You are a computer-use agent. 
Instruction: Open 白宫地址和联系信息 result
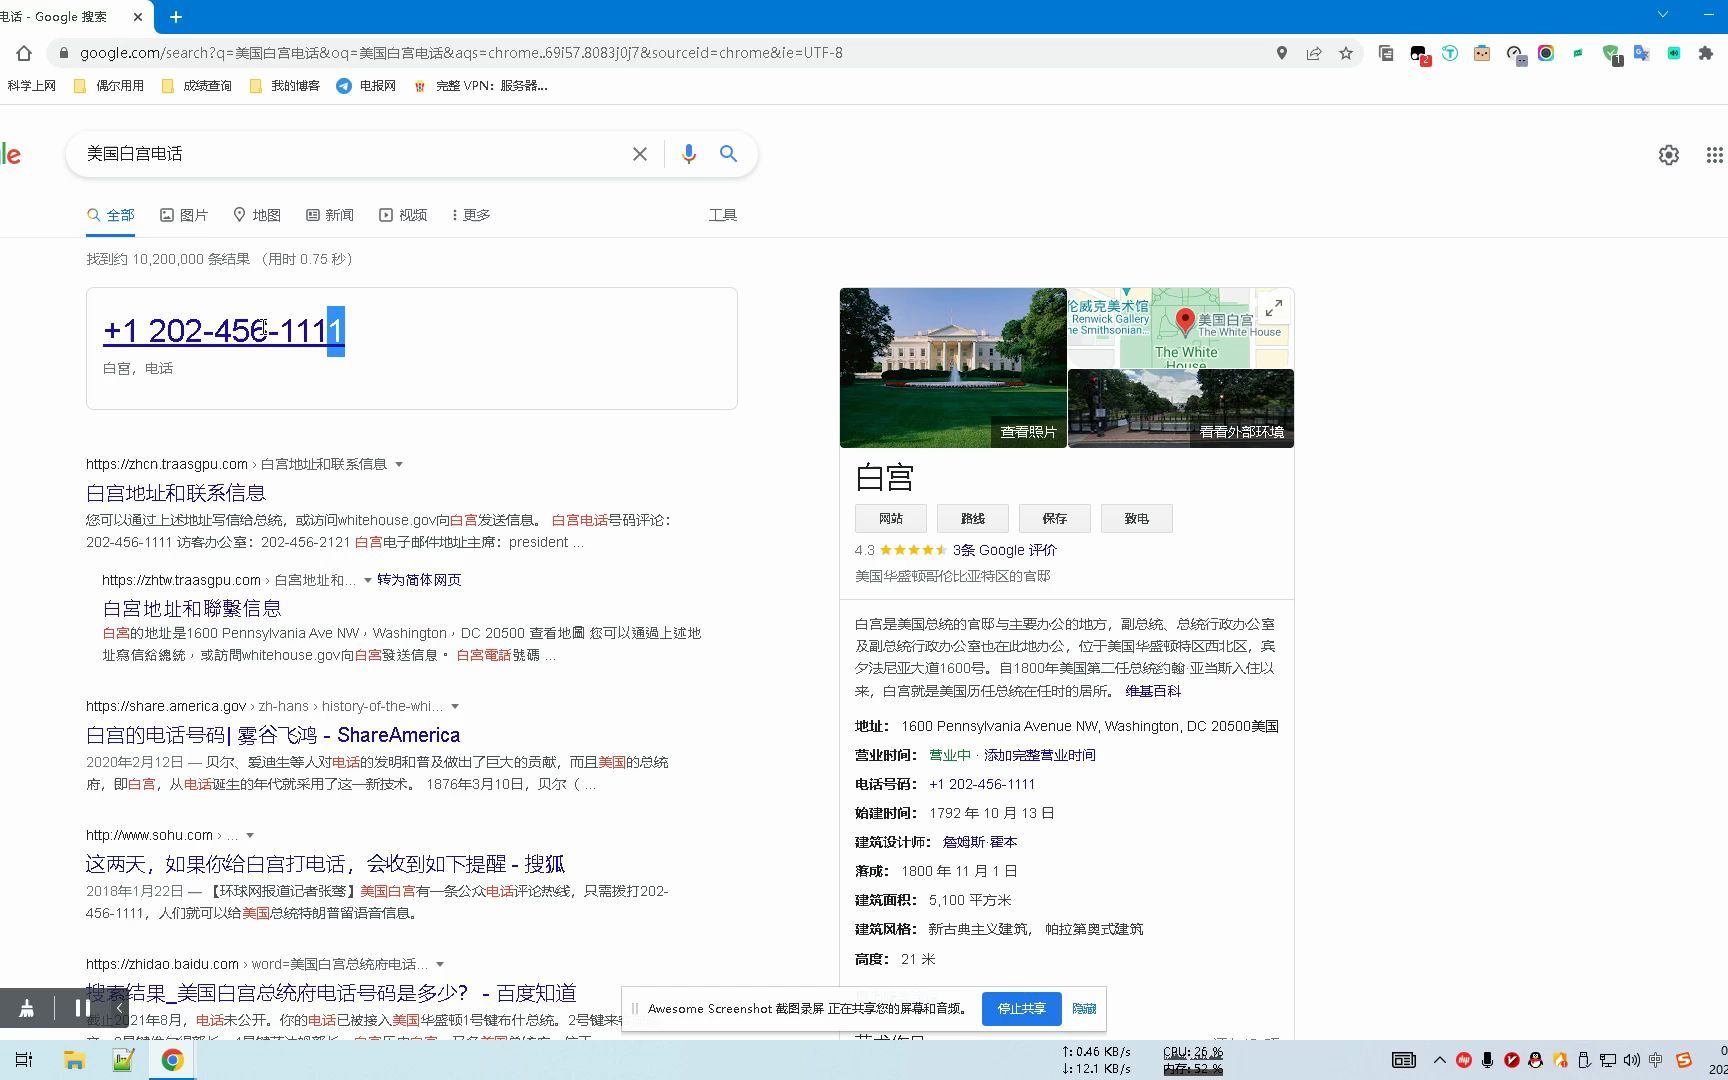[176, 493]
